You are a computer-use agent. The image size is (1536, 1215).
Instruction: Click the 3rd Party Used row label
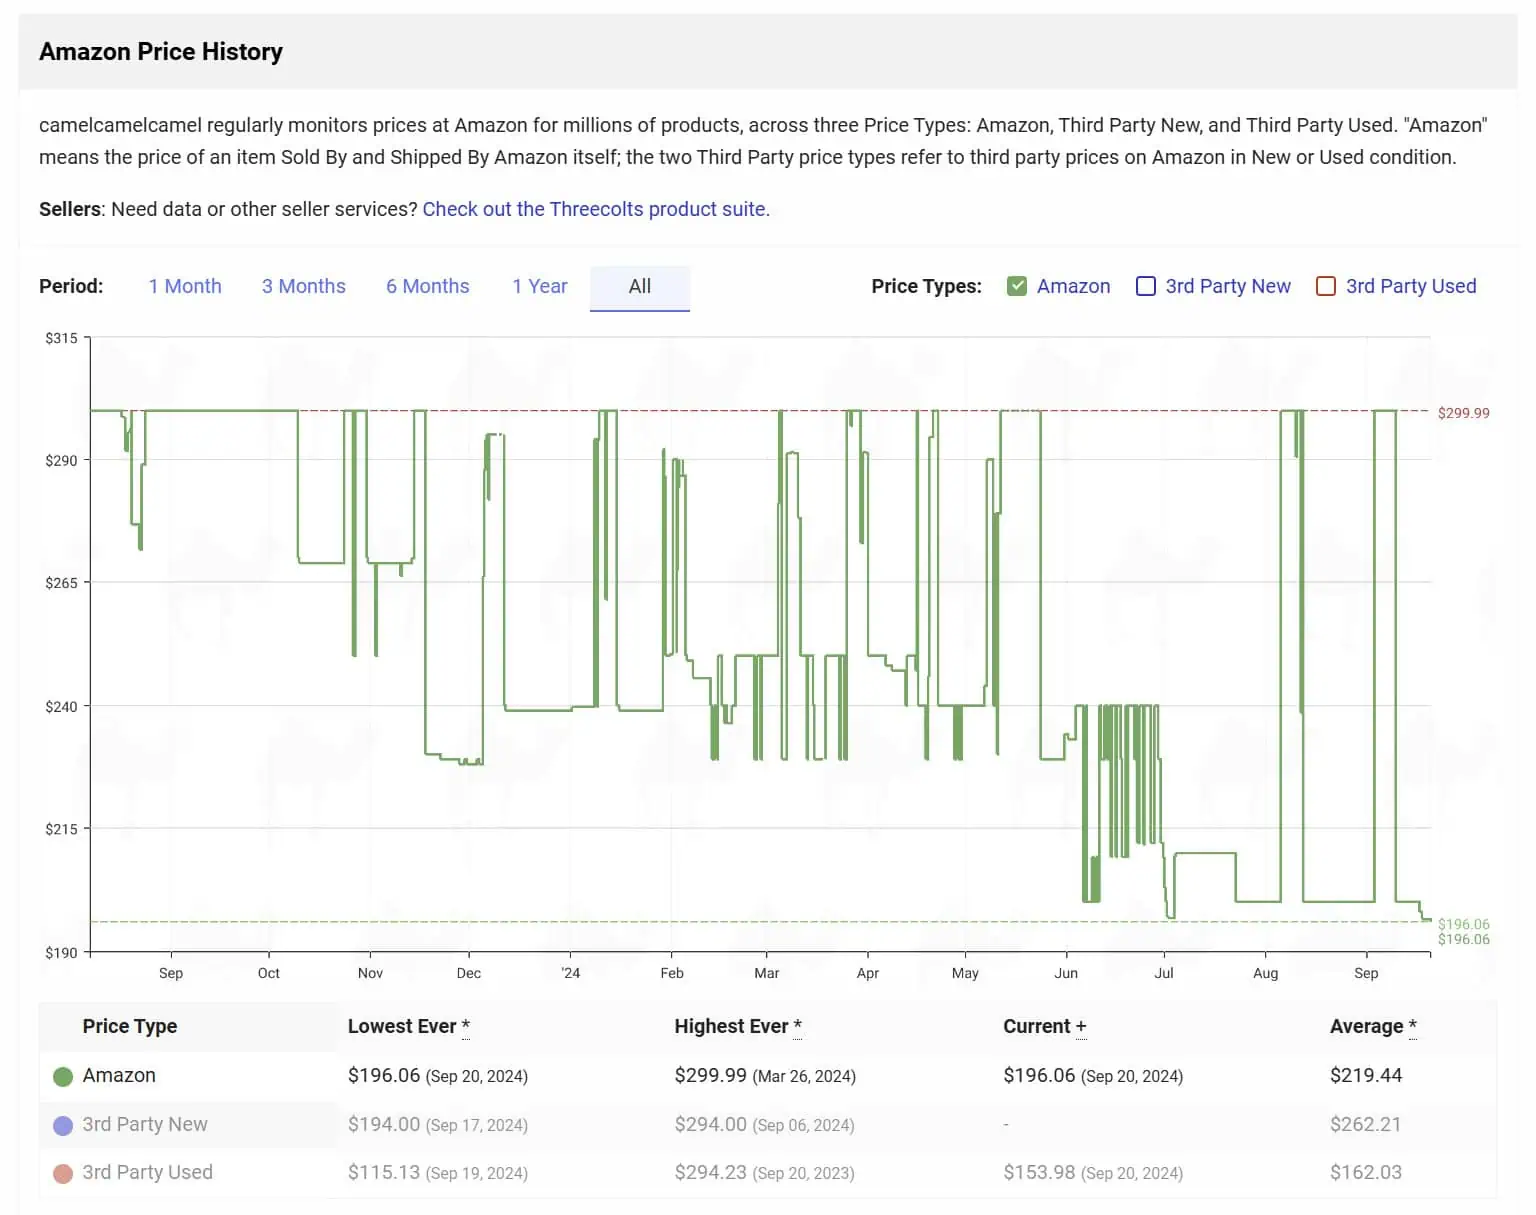147,1172
